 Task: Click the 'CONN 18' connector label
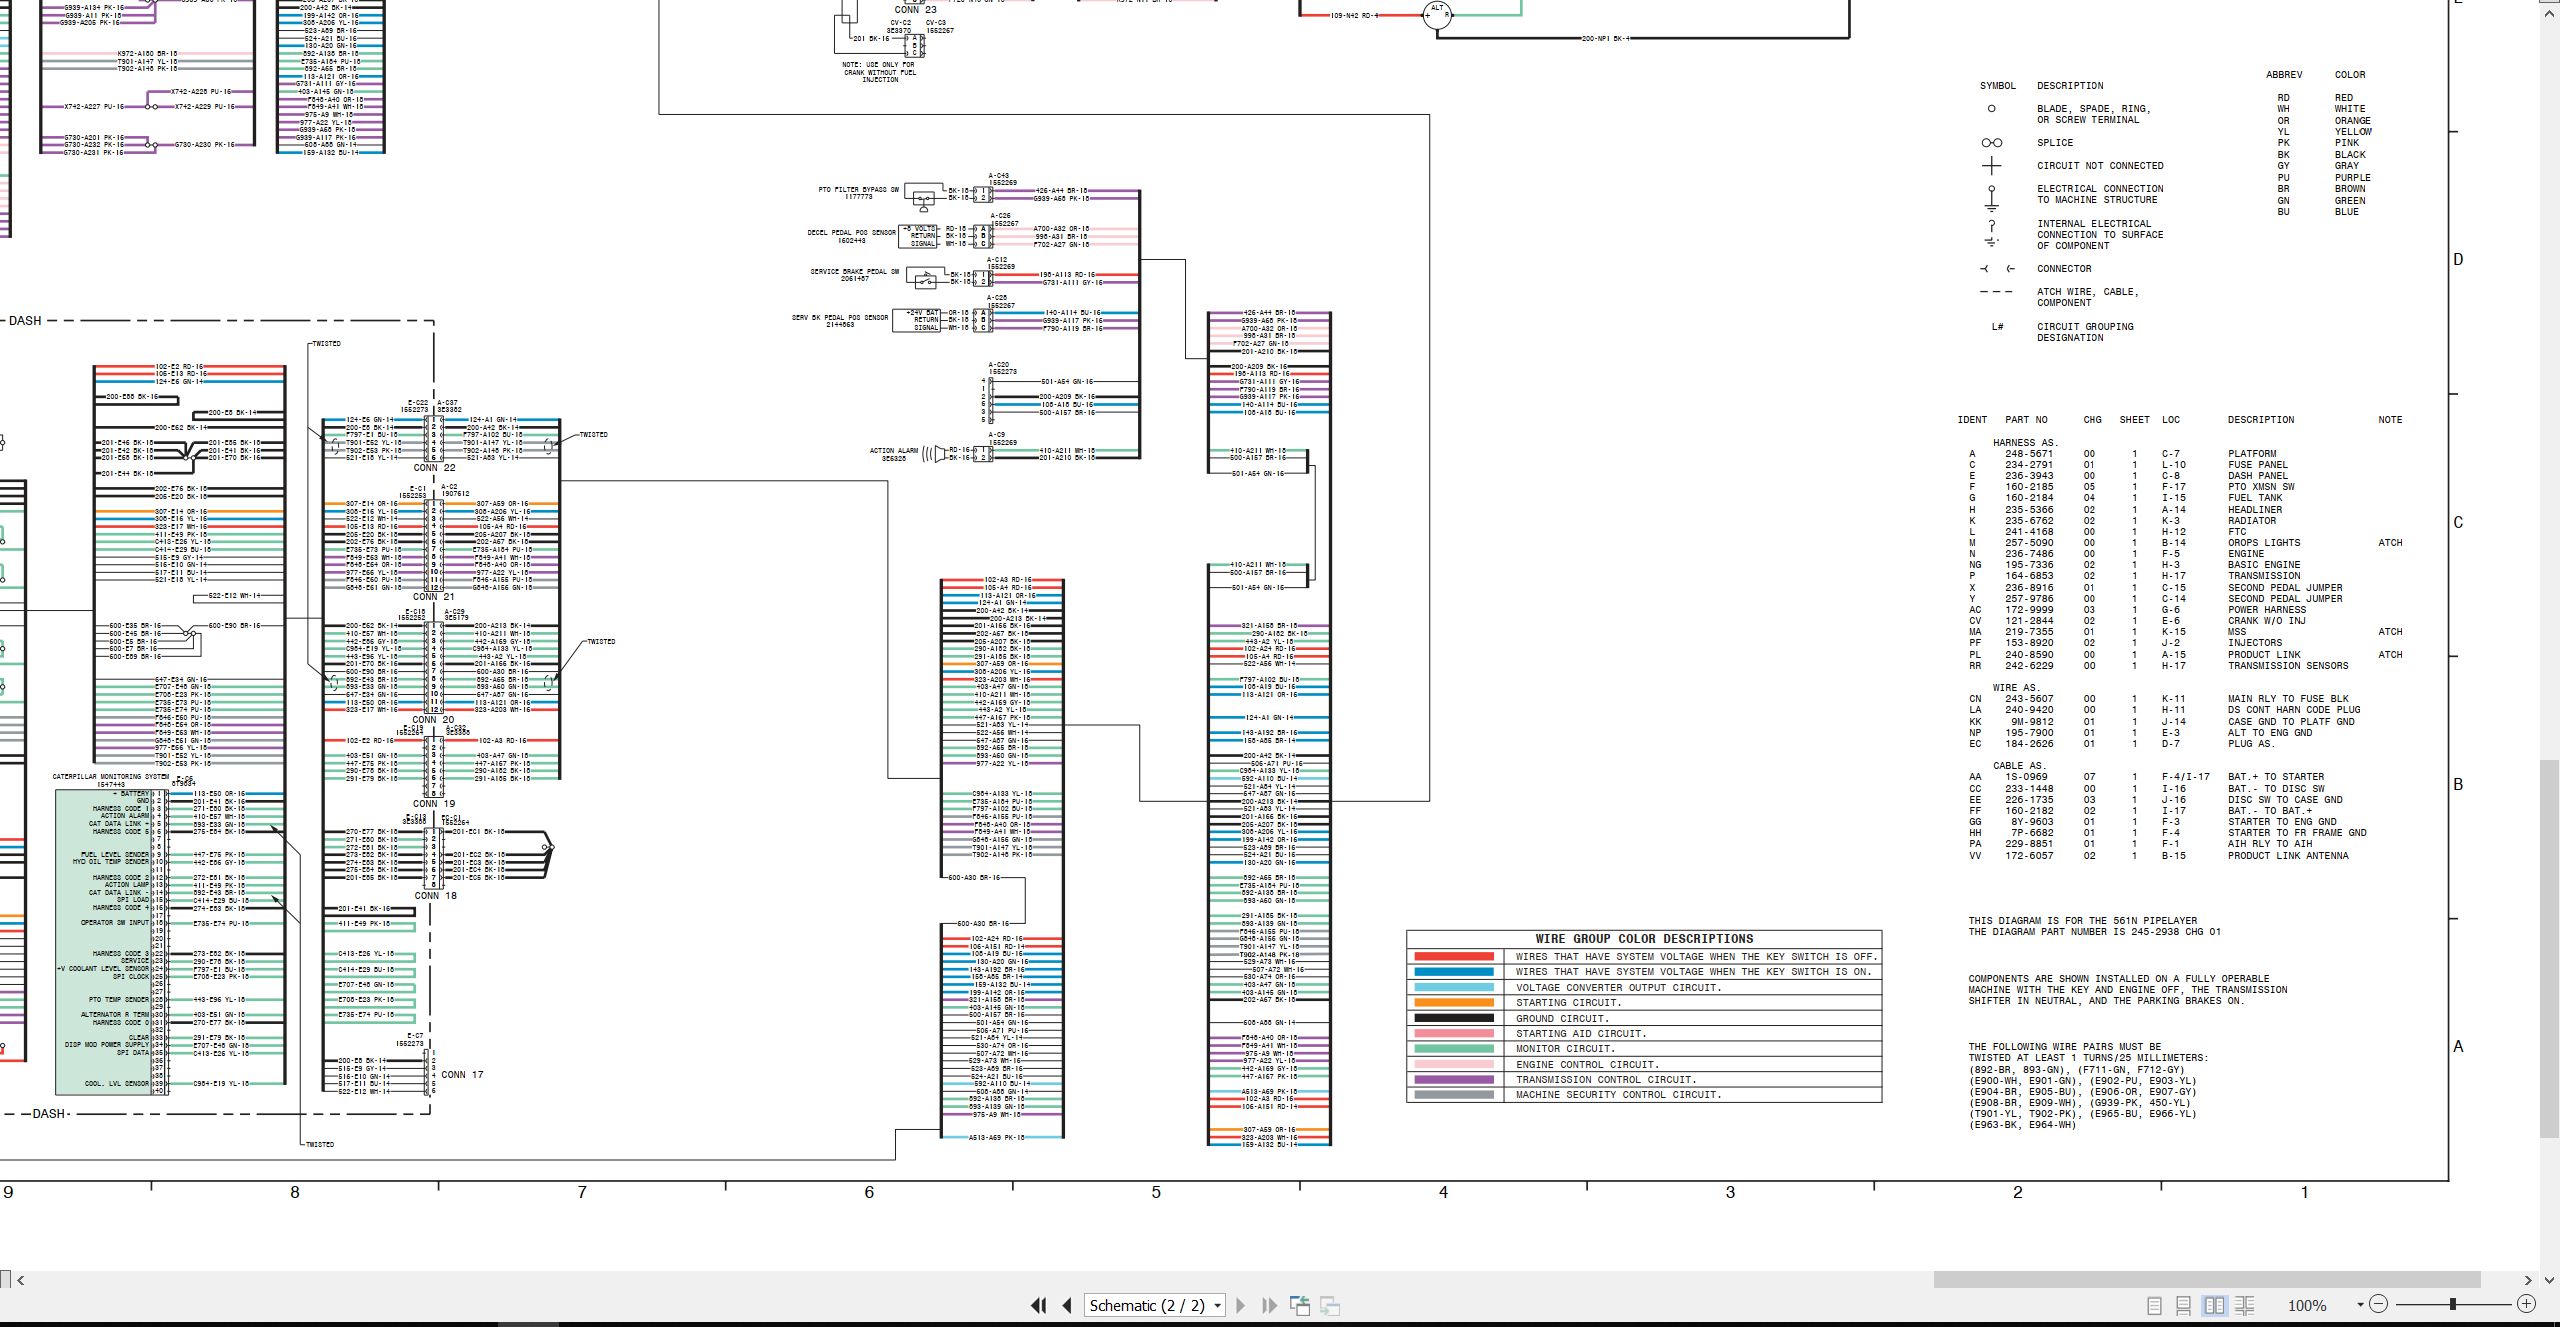pos(435,896)
